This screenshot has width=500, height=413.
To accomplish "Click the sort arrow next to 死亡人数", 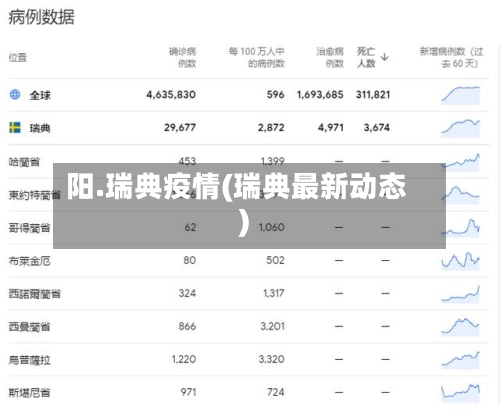I will 384,57.
